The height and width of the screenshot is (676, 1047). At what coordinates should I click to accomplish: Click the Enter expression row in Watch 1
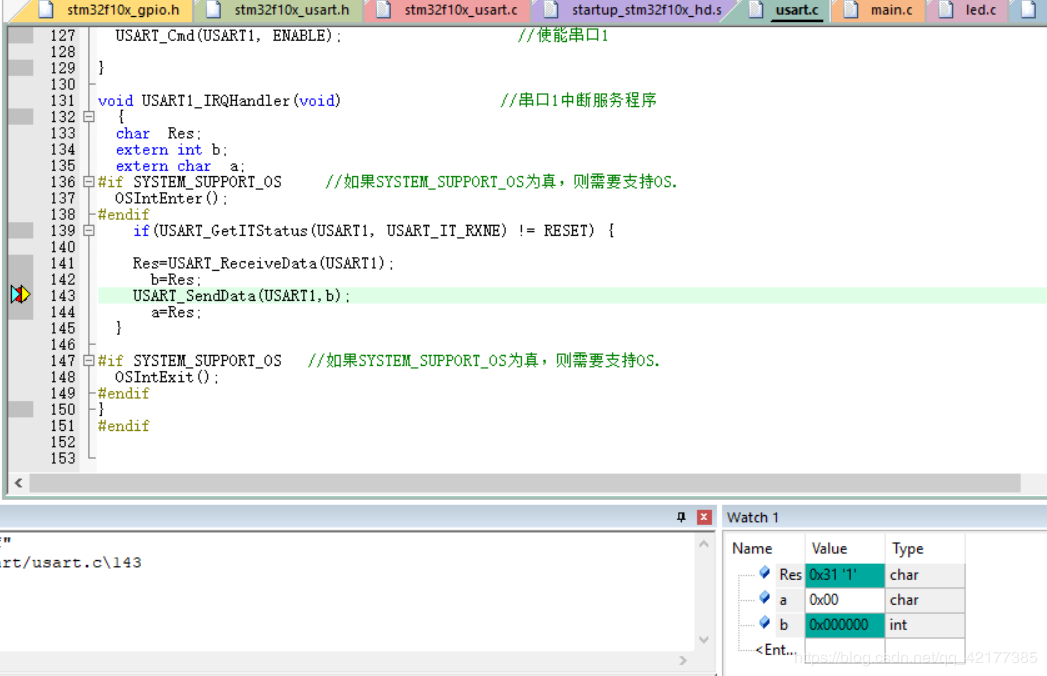coord(776,650)
